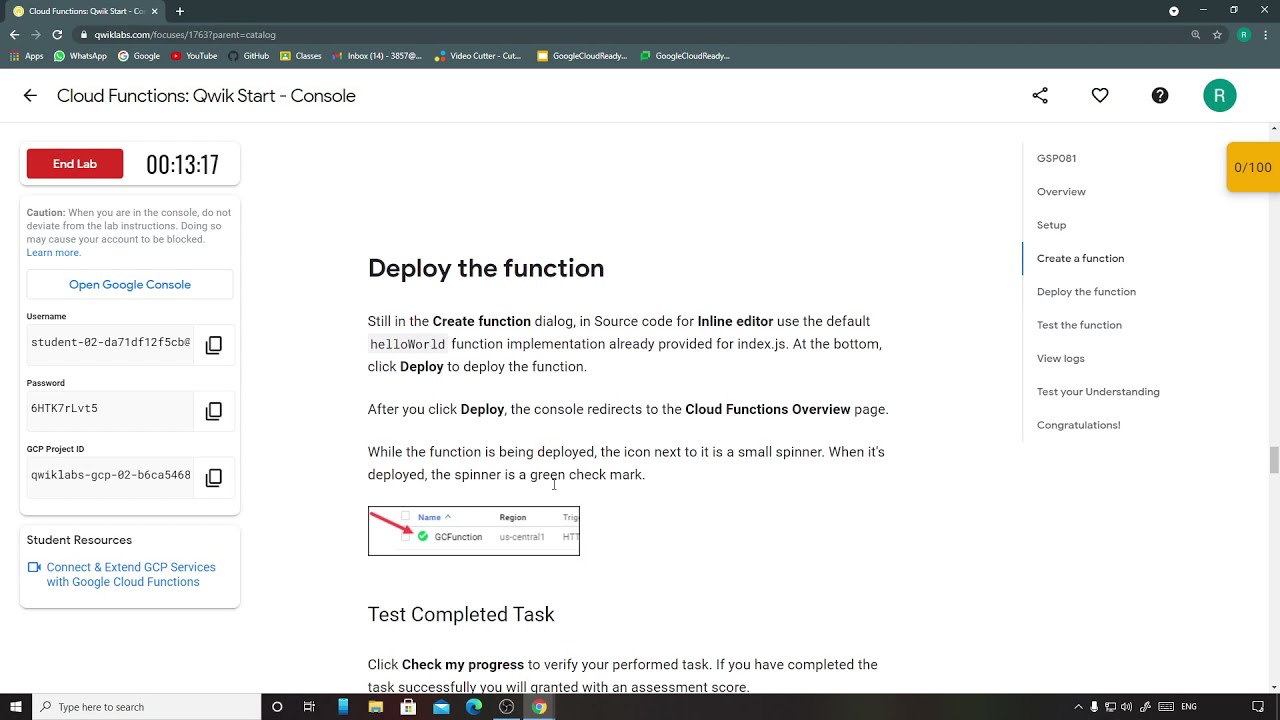
Task: Click the taskbar search box
Action: (146, 707)
